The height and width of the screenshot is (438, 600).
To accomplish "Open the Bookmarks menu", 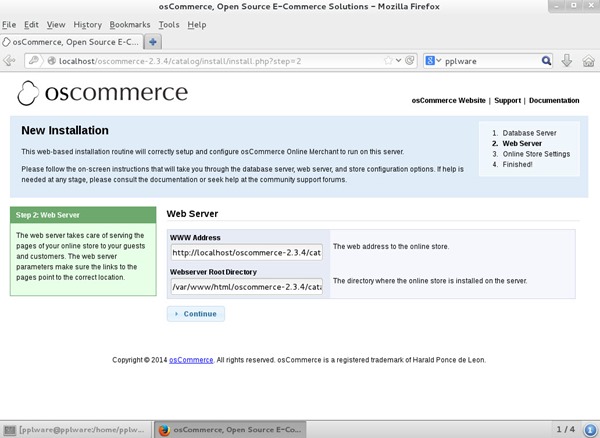I will coord(130,25).
